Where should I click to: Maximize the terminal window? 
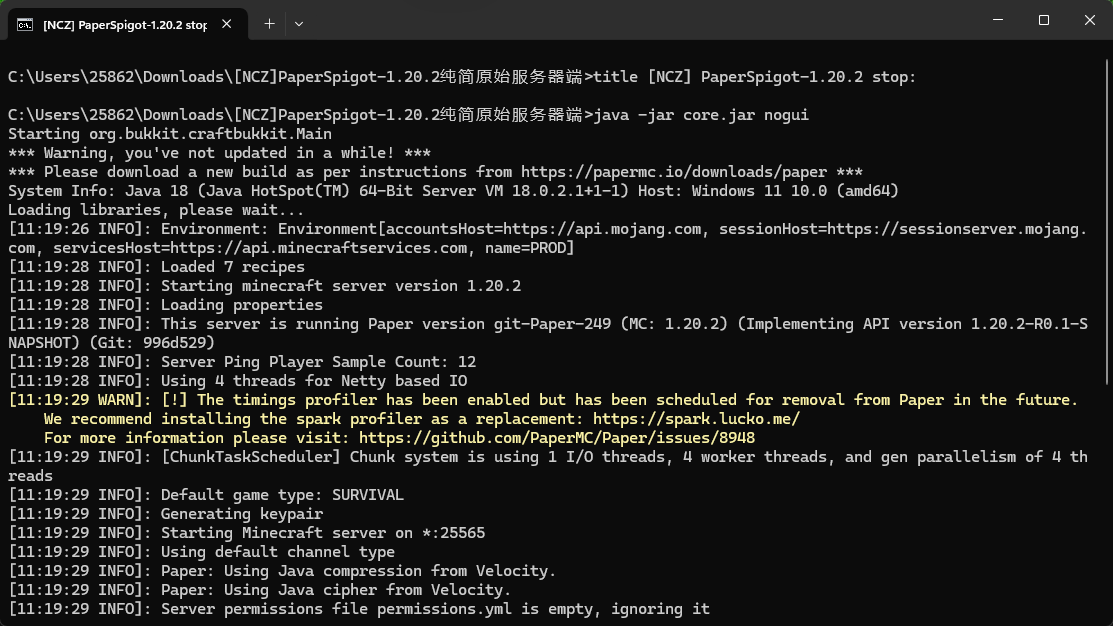click(x=1043, y=20)
